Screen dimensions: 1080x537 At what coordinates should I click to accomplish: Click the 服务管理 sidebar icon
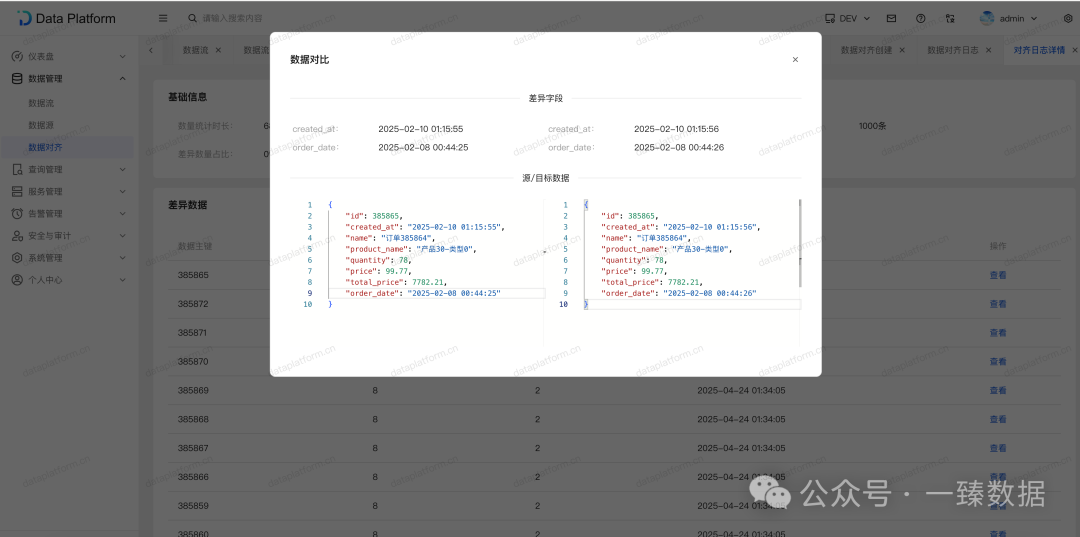coord(17,191)
